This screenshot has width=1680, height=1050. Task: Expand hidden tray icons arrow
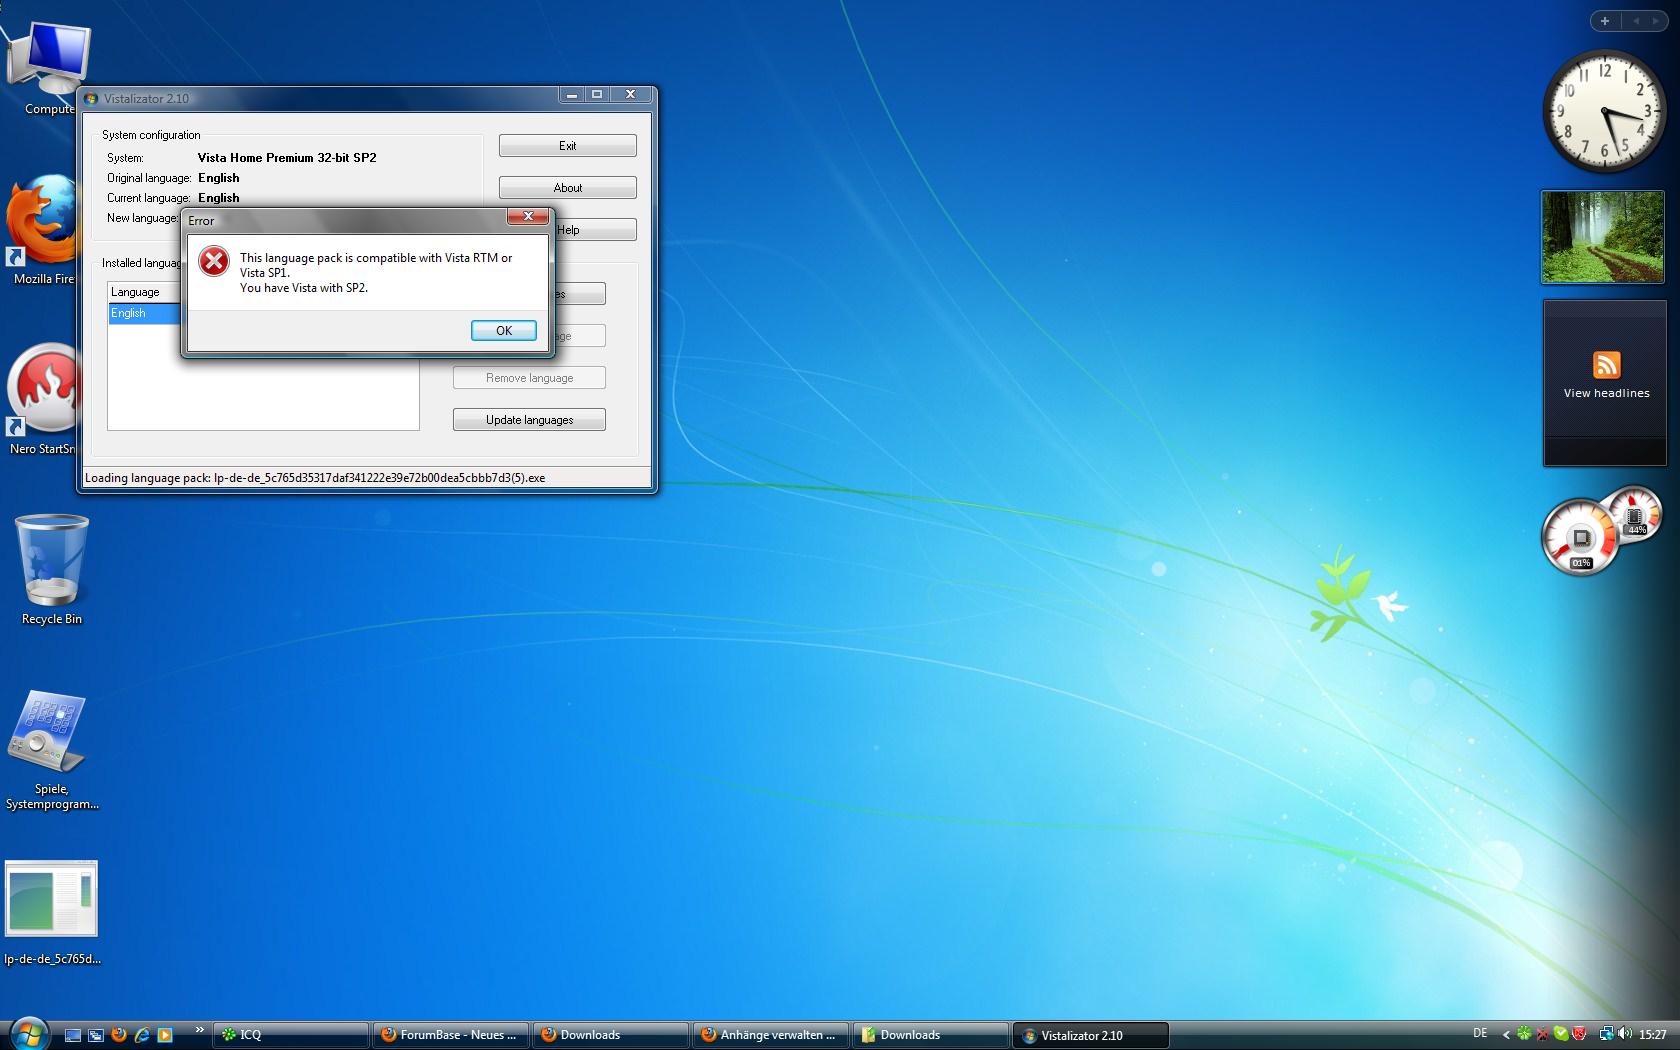1506,1035
